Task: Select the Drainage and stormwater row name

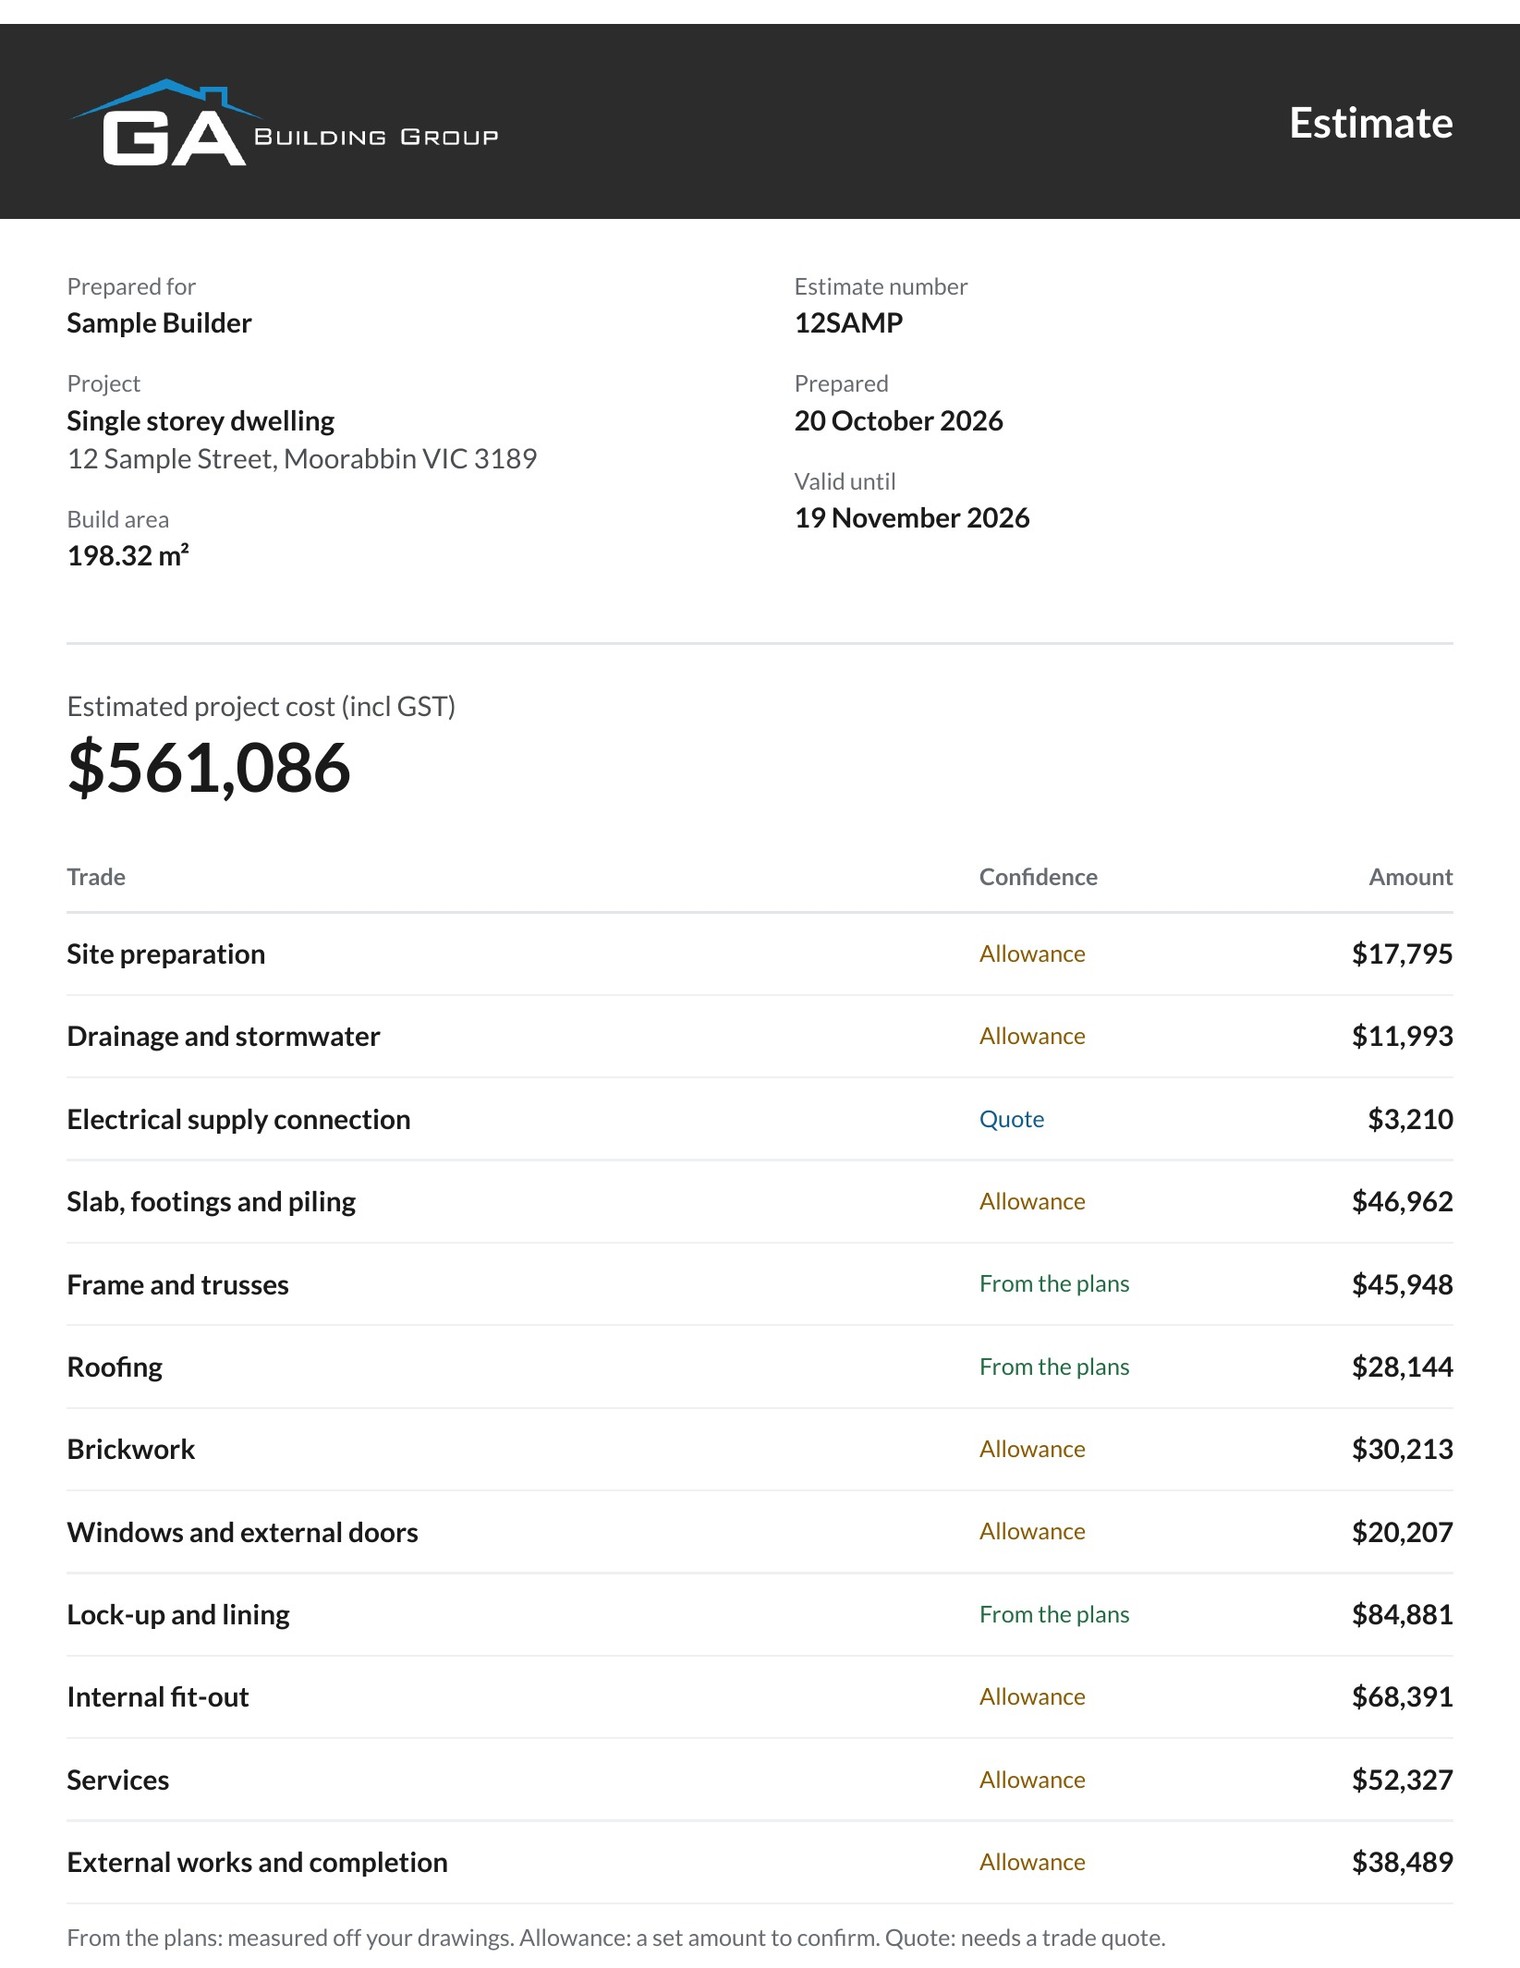Action: [223, 1036]
